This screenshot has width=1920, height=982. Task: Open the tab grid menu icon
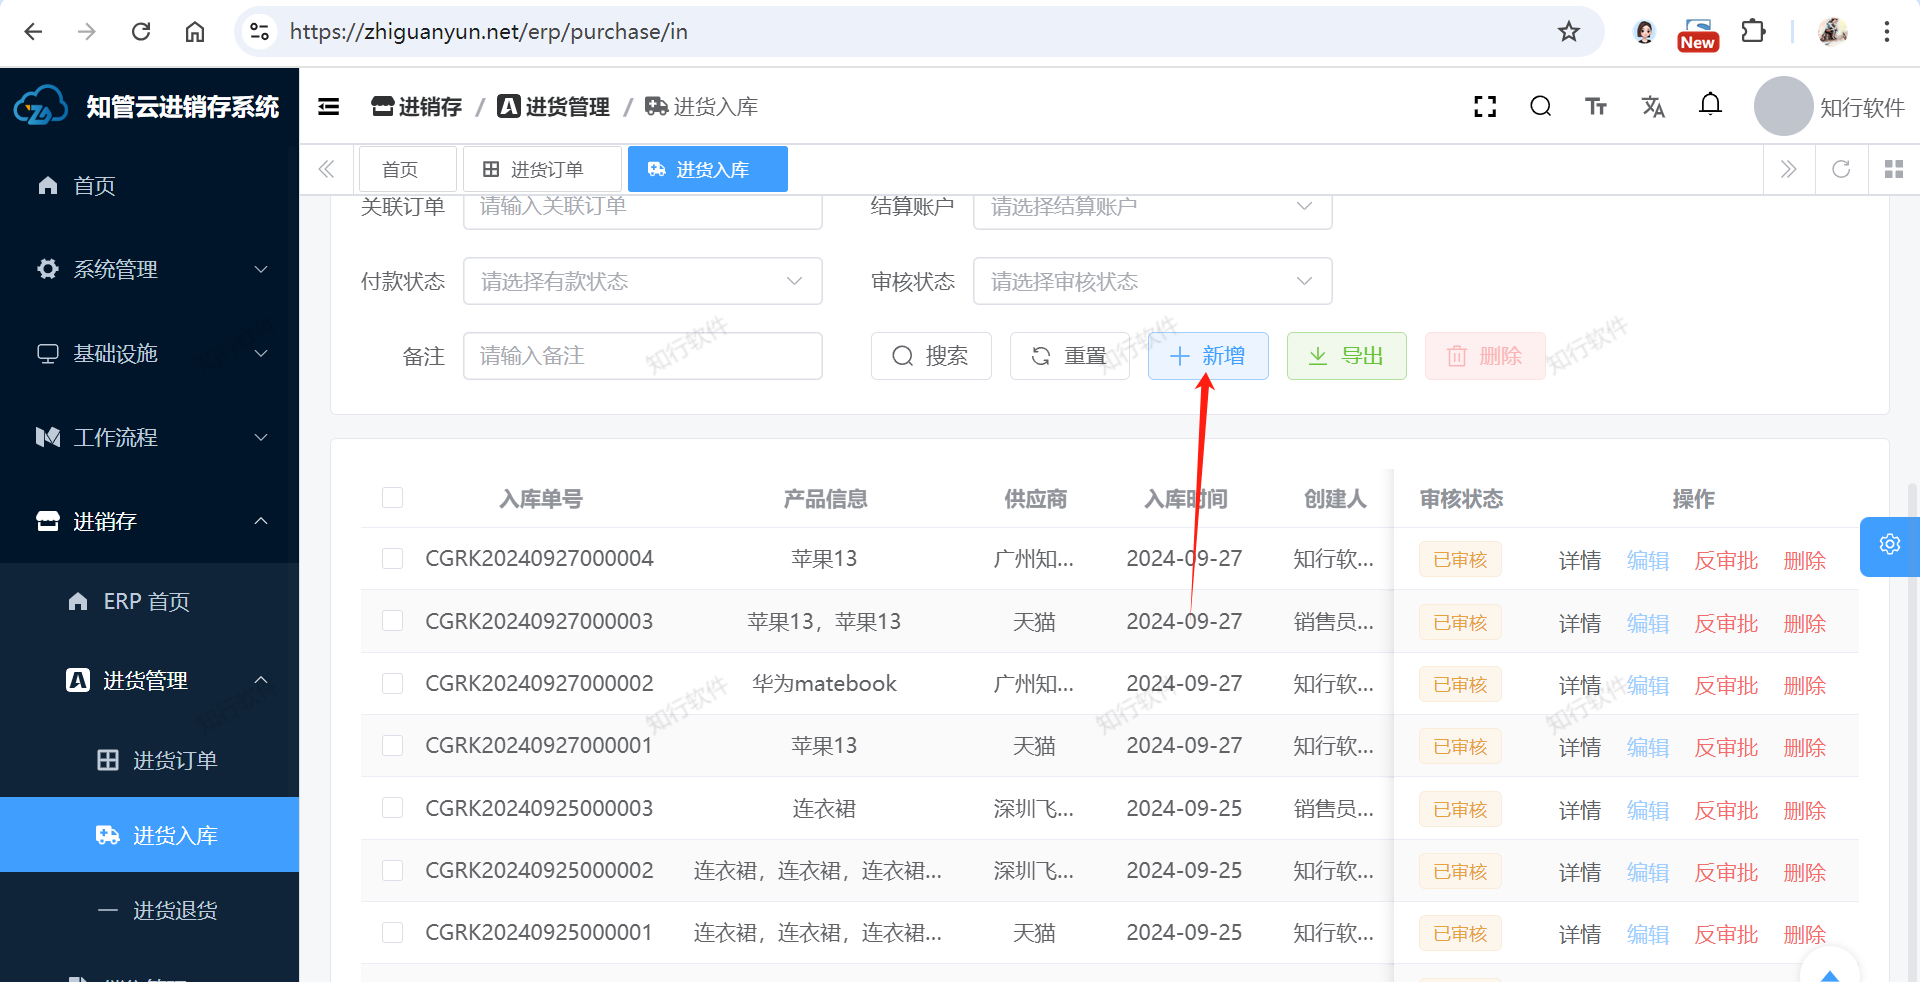pyautogui.click(x=1893, y=169)
